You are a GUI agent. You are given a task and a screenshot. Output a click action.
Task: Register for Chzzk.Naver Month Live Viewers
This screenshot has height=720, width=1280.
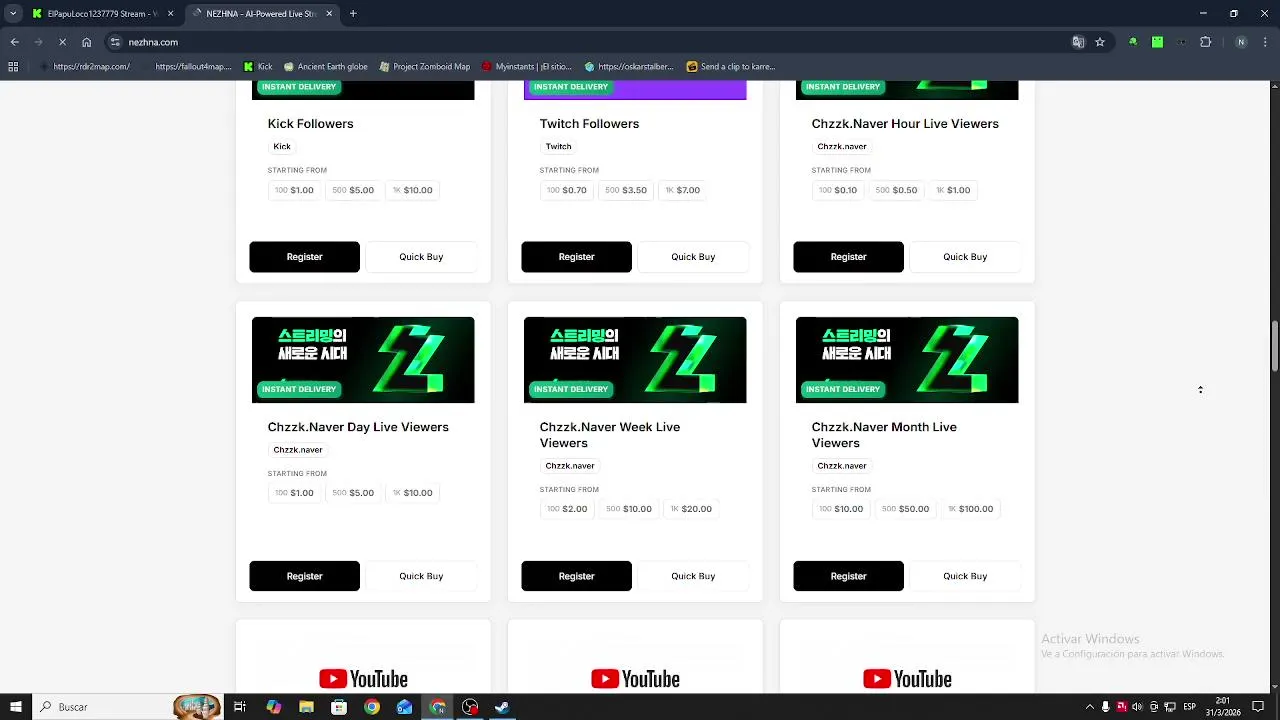[848, 576]
